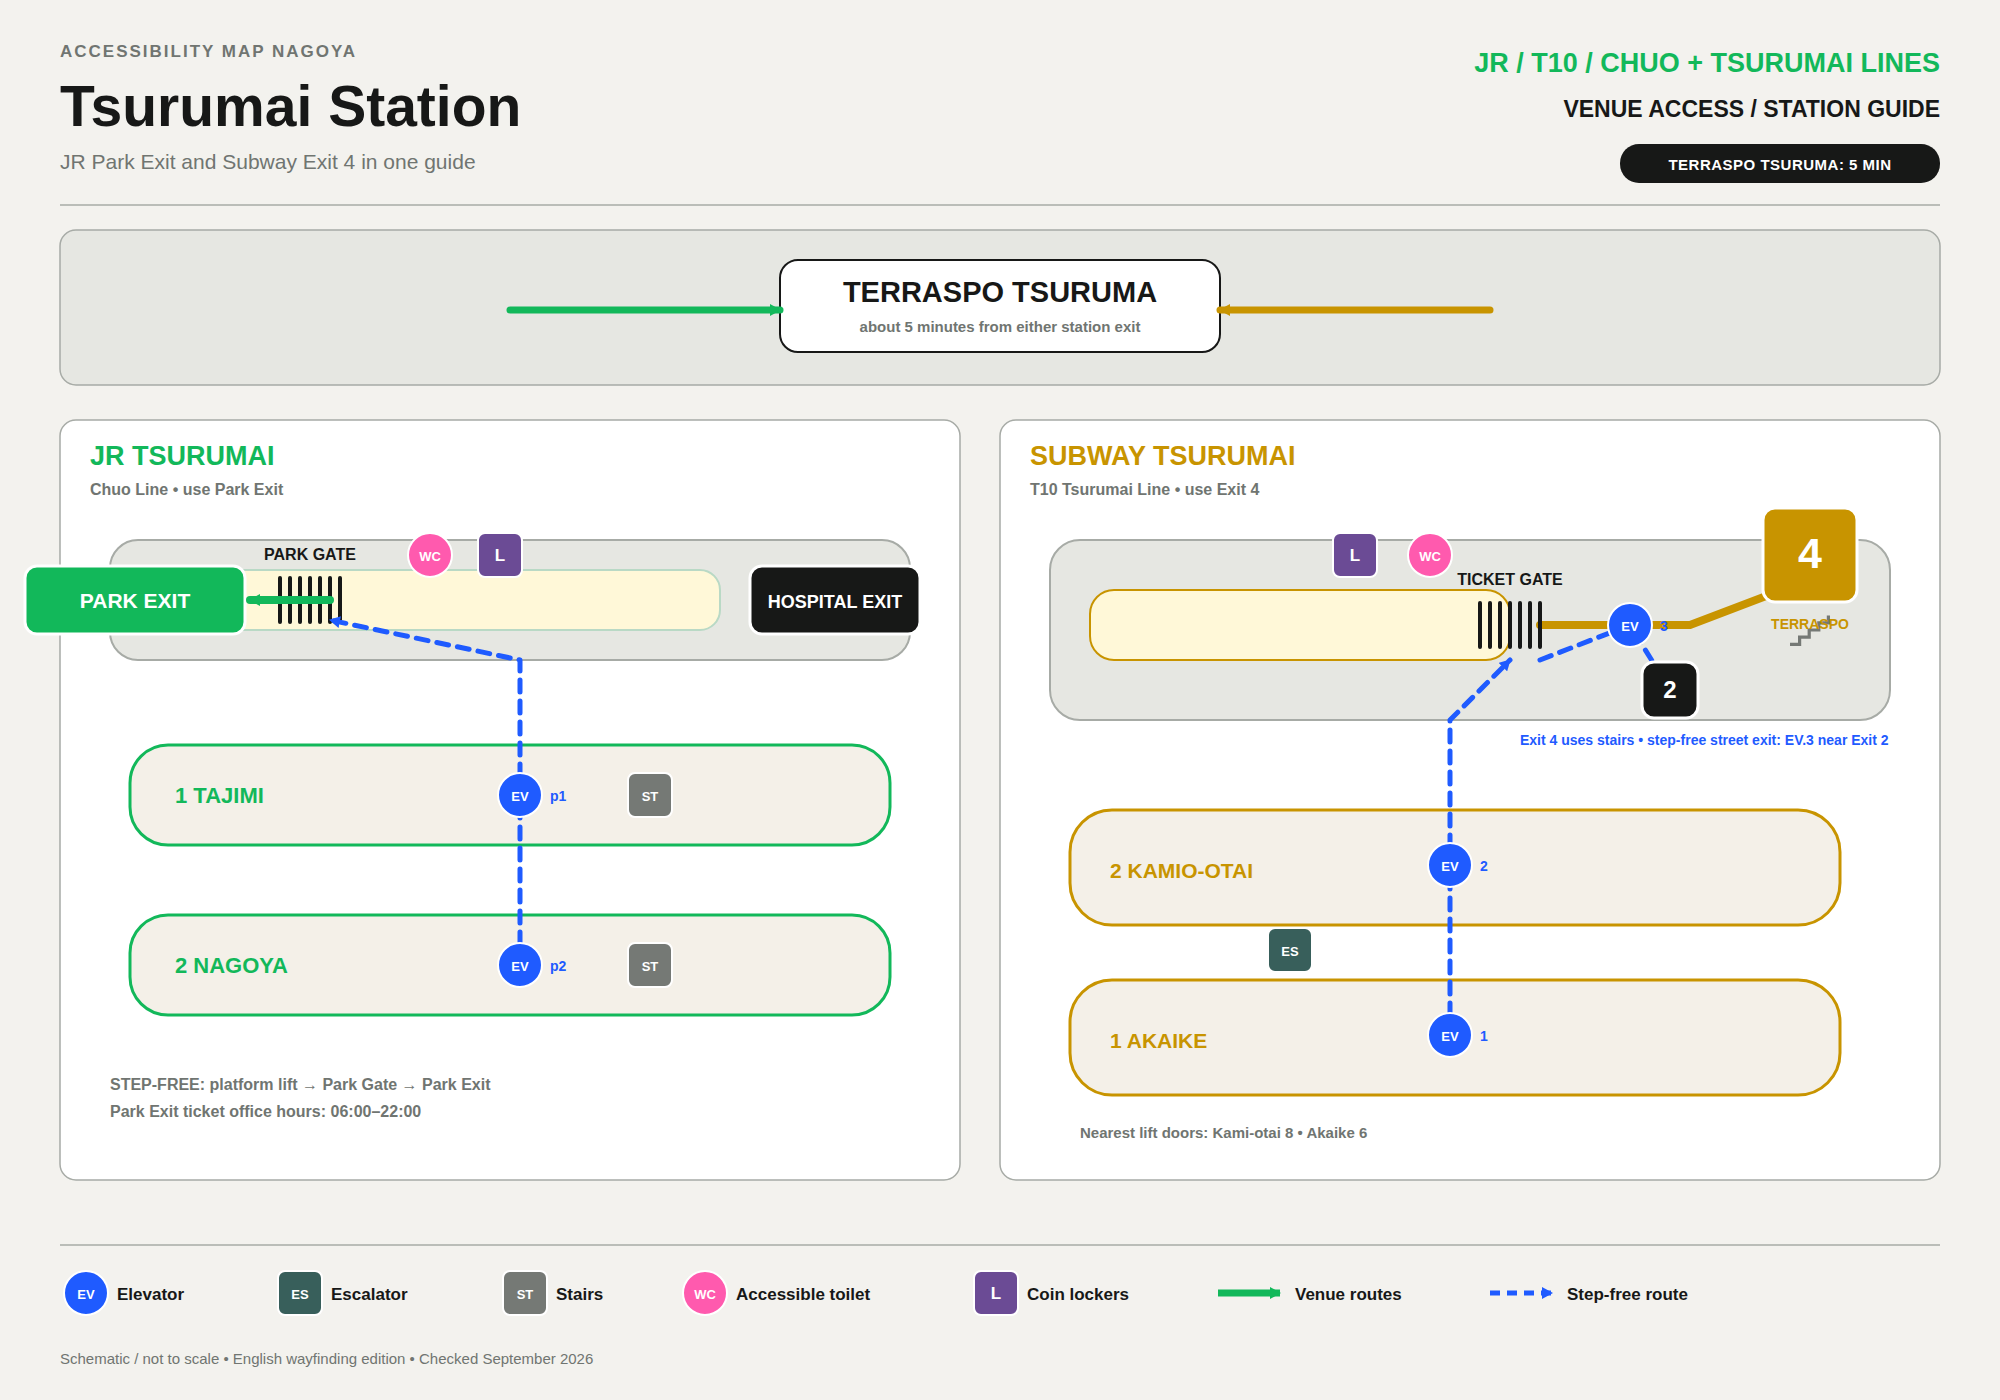2000x1400 pixels.
Task: Click the STEP-FREE platform lift route note
Action: (x=300, y=1084)
